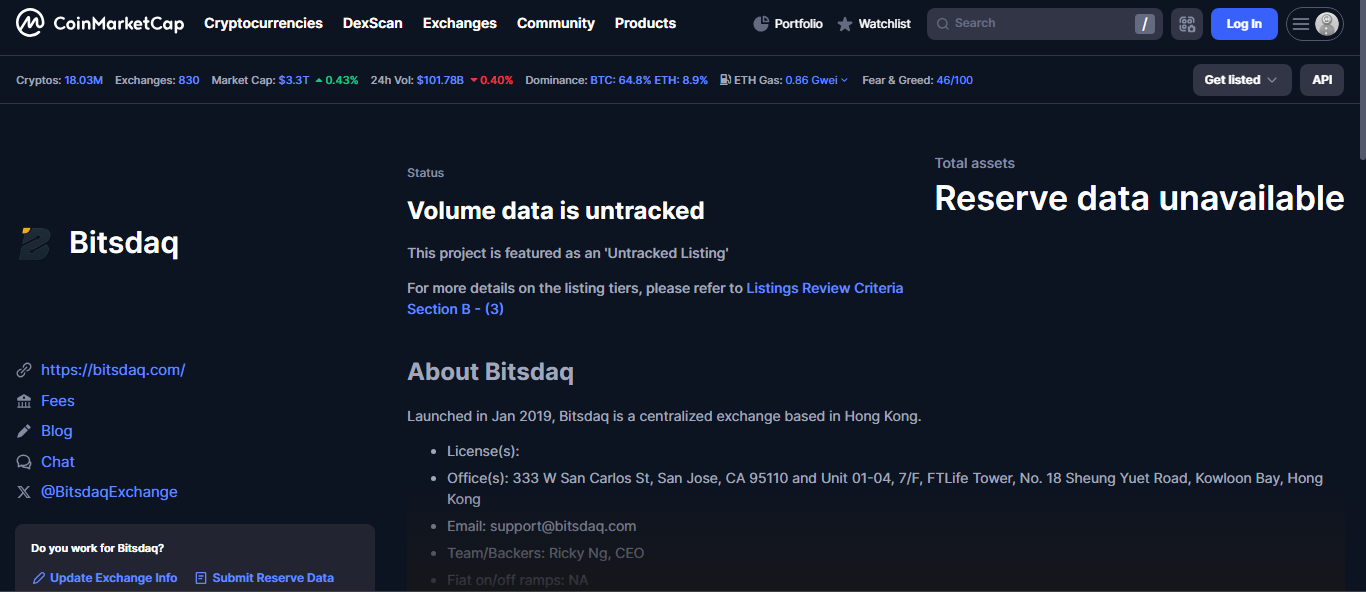
Task: Open the hamburger profile menu
Action: (1301, 24)
